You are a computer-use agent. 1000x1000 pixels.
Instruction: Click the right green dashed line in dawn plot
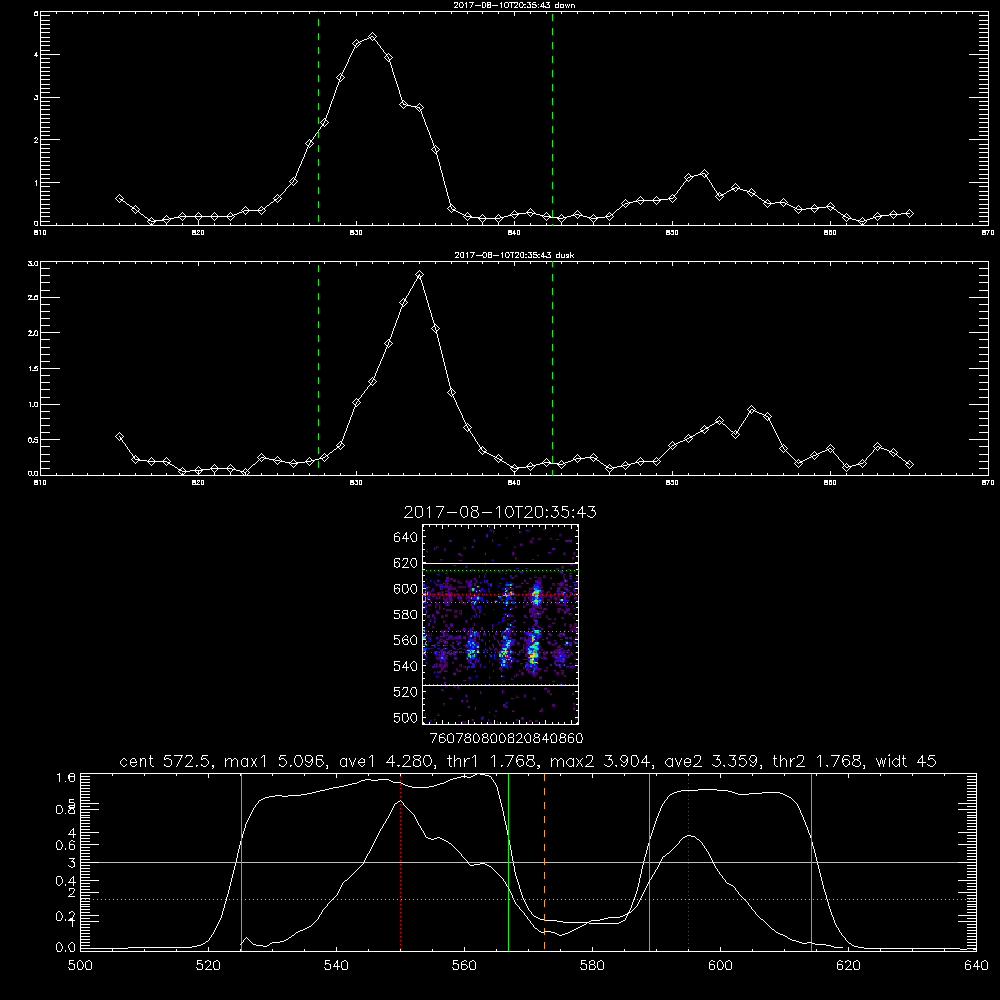coord(552,118)
